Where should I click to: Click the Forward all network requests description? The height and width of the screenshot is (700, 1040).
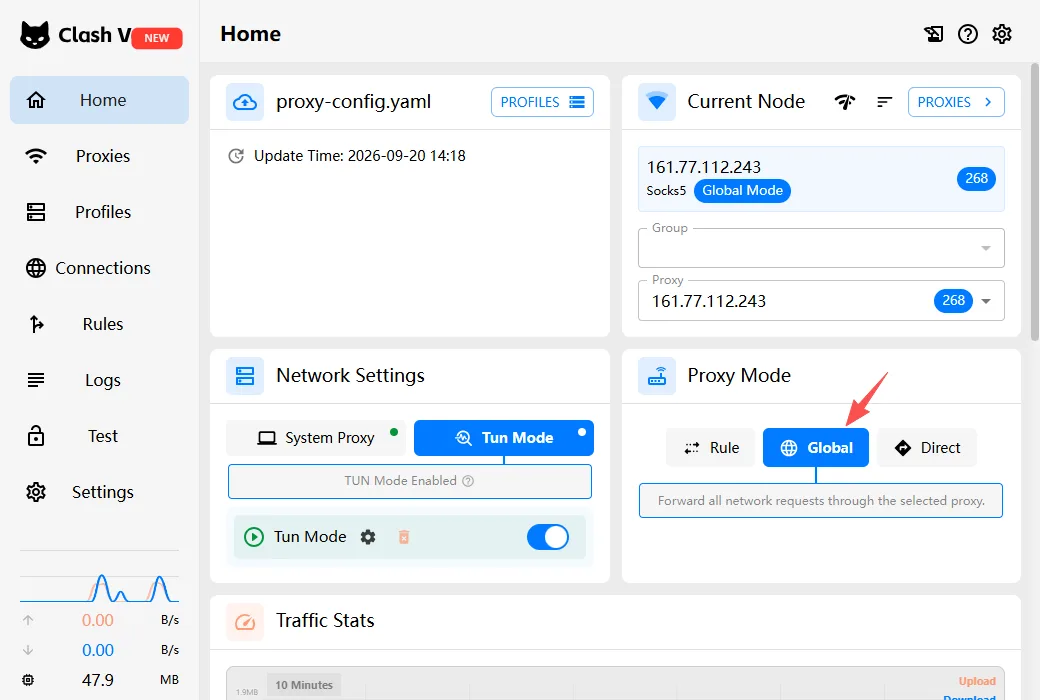(x=821, y=501)
